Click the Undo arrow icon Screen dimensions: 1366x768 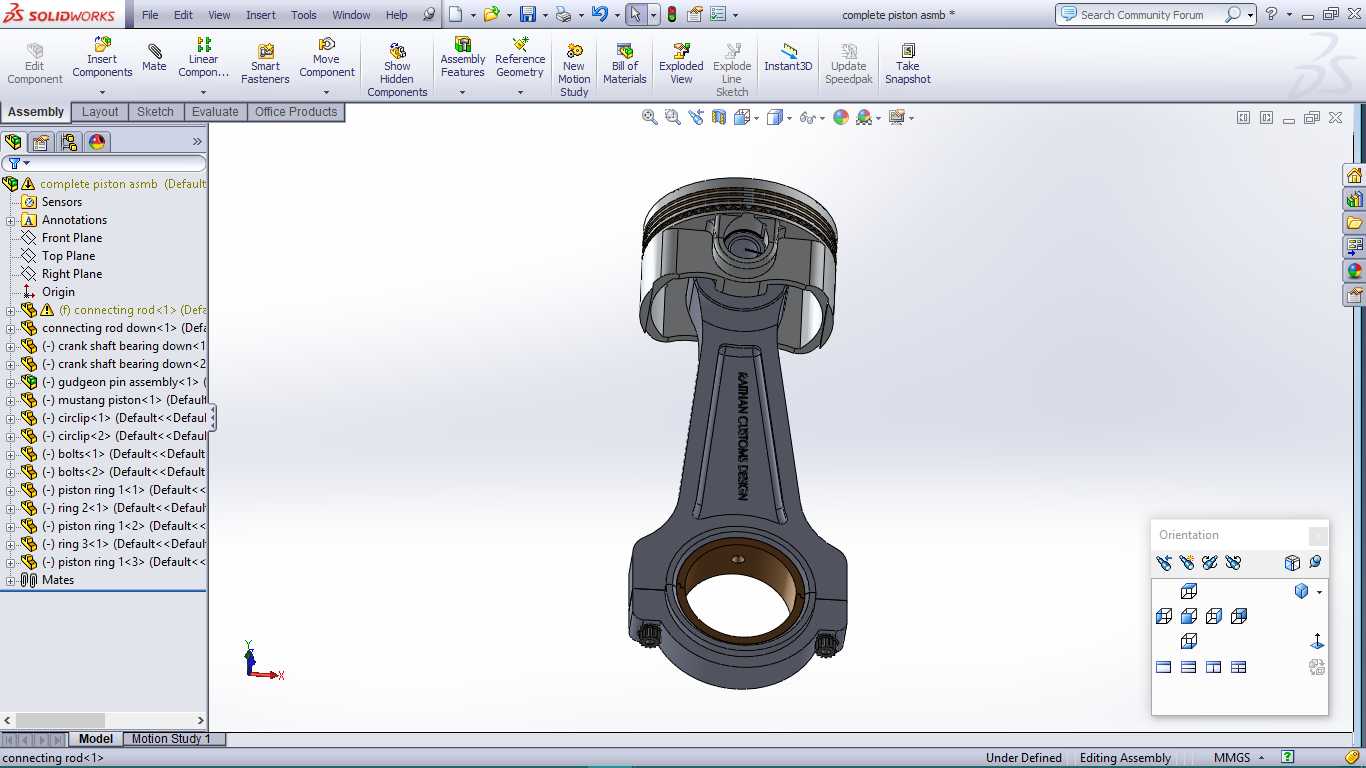599,15
